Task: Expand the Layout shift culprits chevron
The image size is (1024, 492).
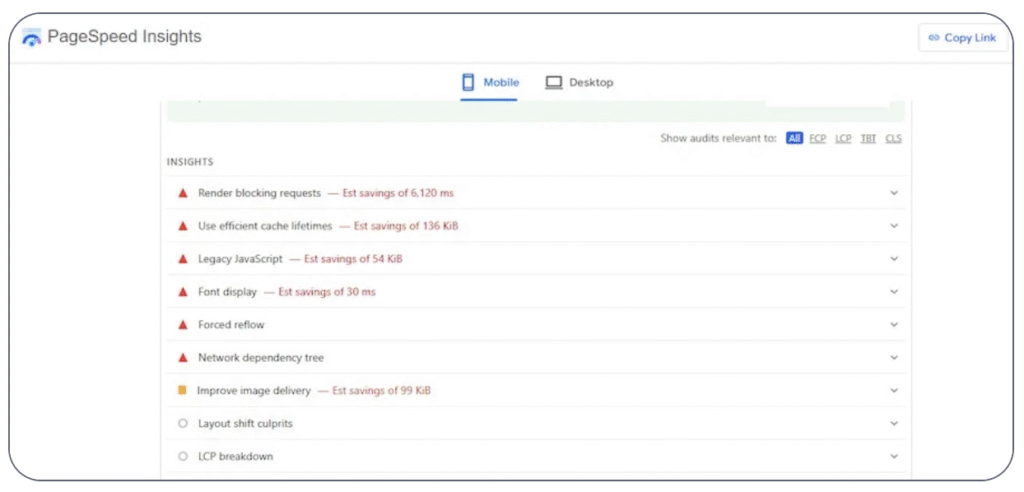Action: coord(894,423)
